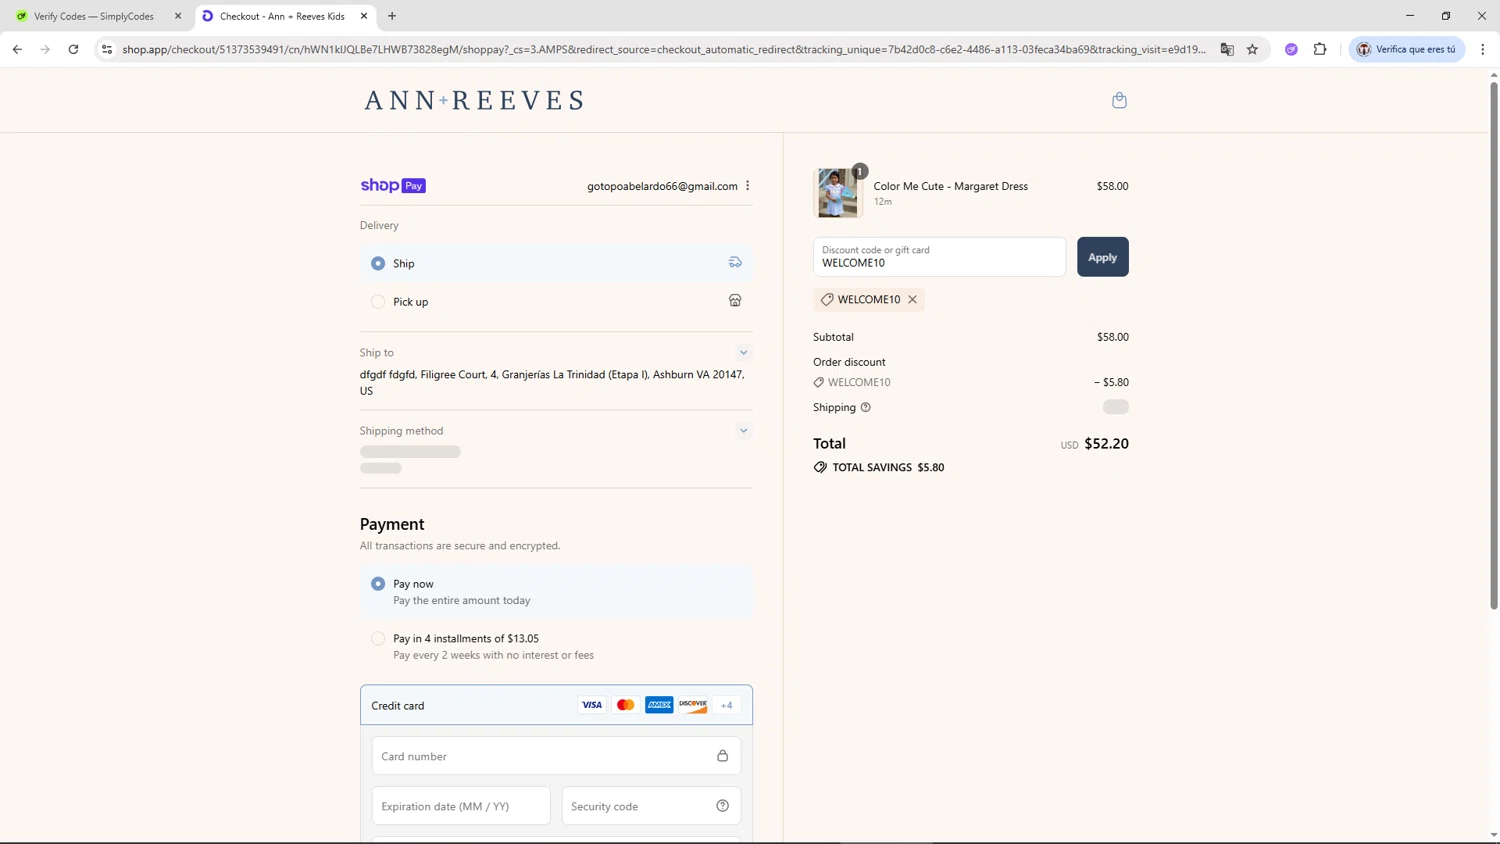Click the browser address bar URL
The width and height of the screenshot is (1500, 844).
click(x=664, y=49)
